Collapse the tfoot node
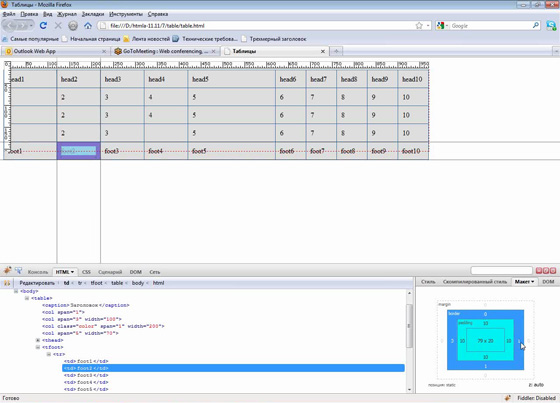Viewport: 560px width, 403px height. coord(38,347)
